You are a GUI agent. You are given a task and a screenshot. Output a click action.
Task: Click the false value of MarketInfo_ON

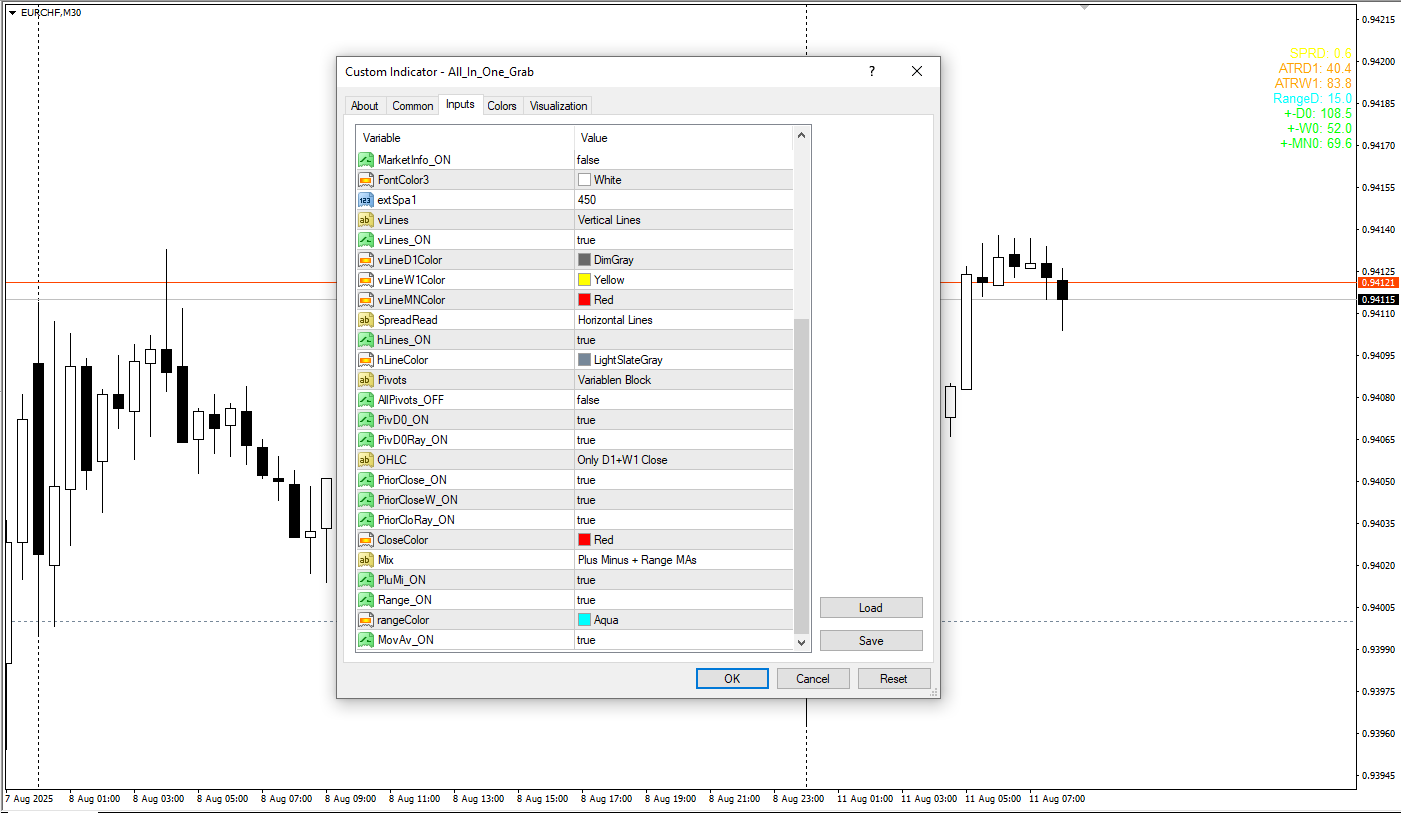coord(588,160)
